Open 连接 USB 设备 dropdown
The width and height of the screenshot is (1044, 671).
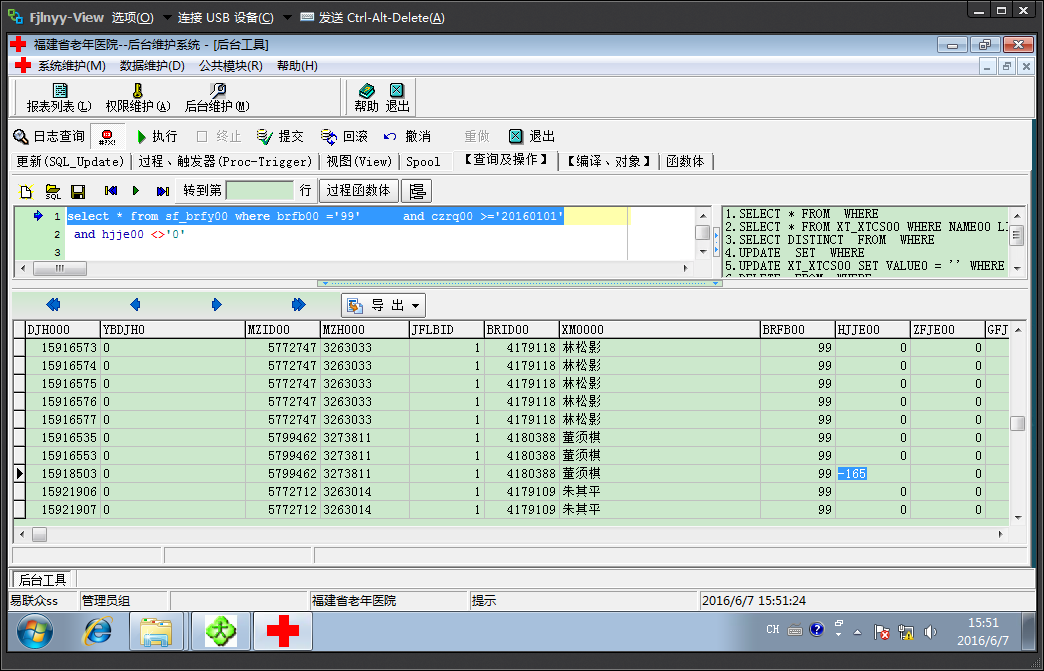click(x=287, y=18)
